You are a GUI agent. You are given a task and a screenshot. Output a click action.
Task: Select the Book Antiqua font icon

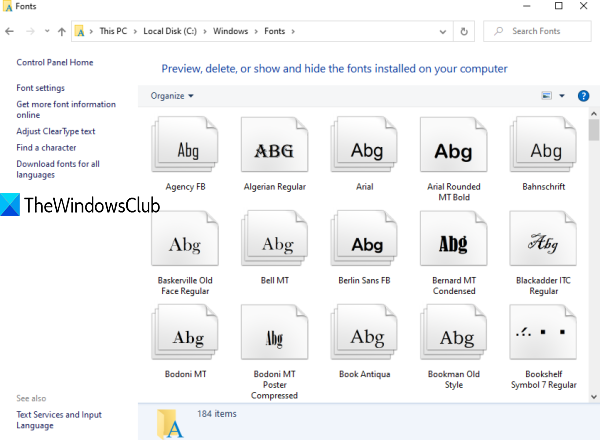point(364,332)
